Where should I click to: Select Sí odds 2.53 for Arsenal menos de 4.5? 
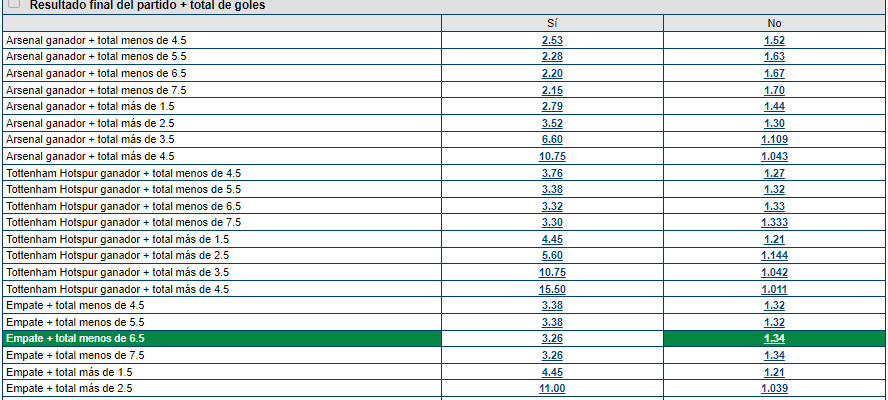pos(552,40)
